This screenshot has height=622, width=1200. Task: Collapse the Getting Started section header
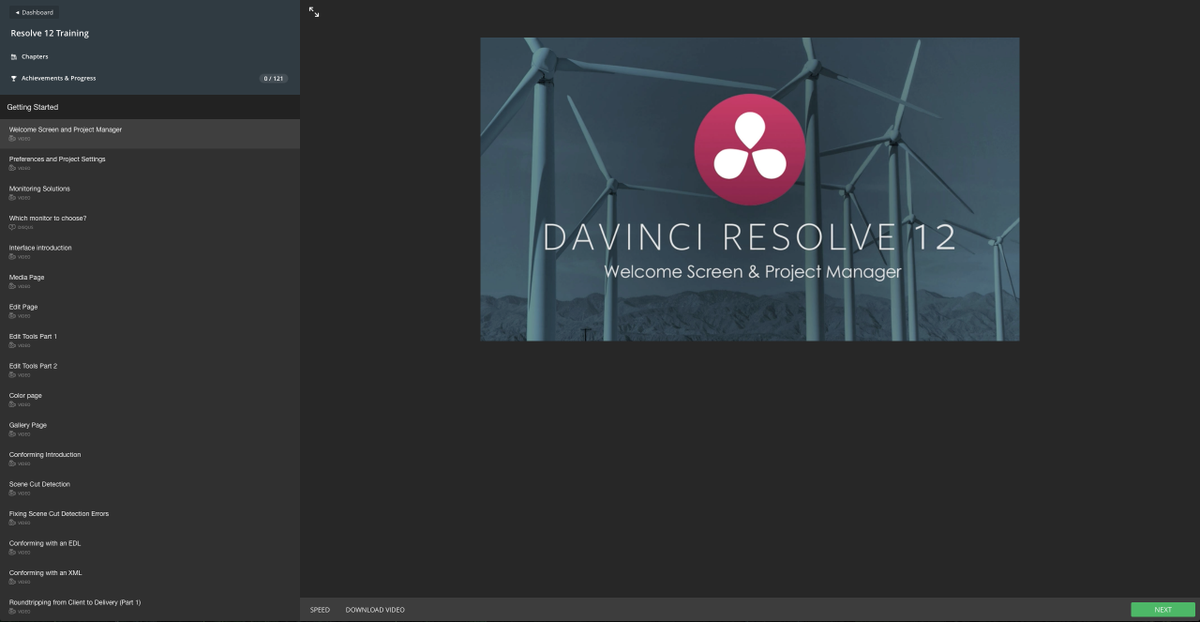pyautogui.click(x=150, y=107)
